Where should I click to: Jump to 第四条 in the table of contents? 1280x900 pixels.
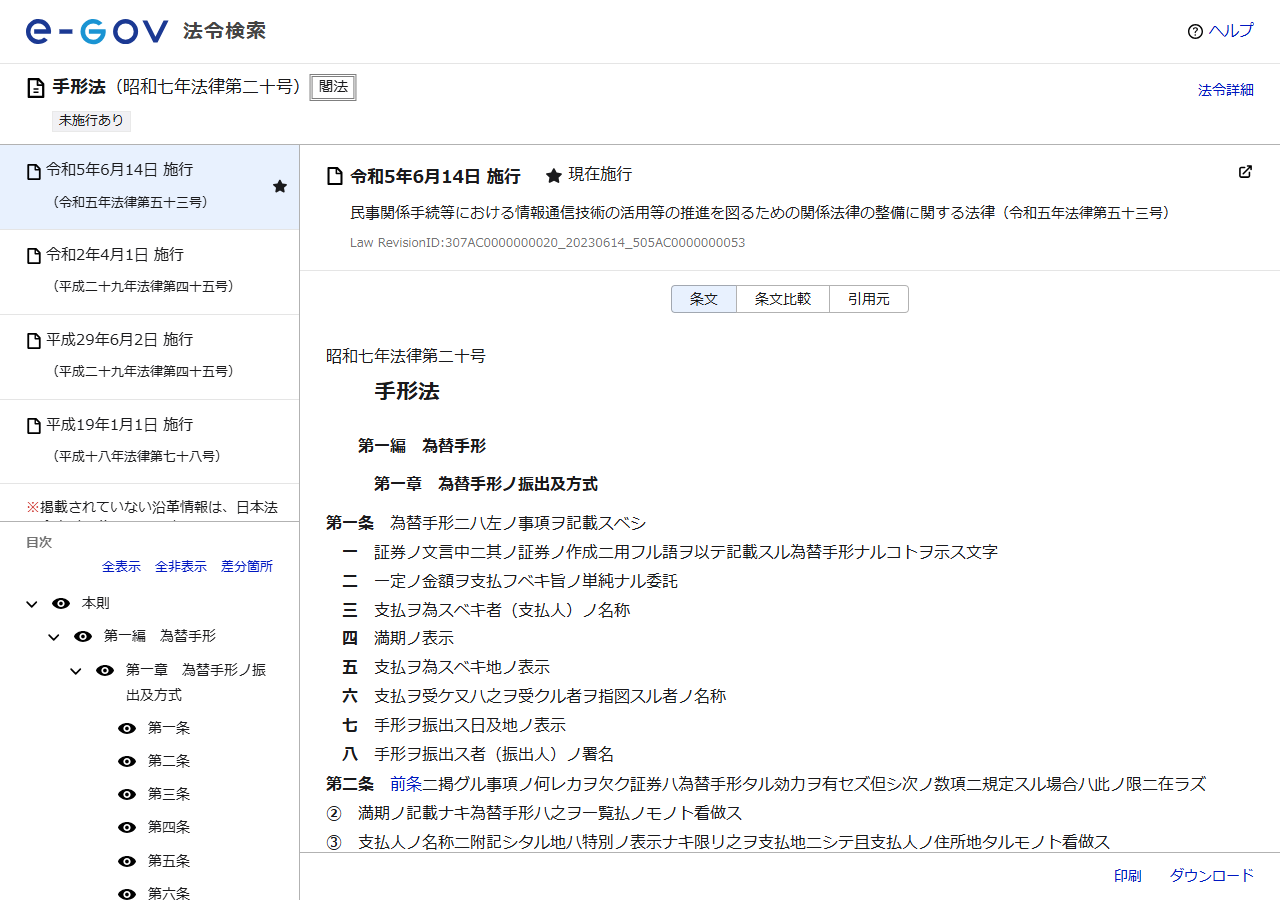(169, 827)
